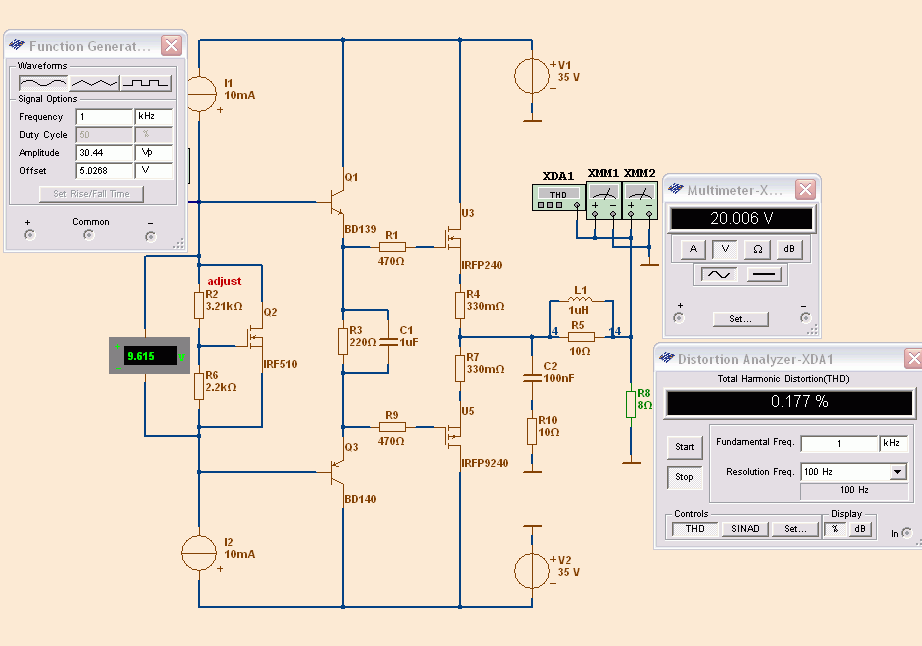Select V1 35 V voltage source
Viewport: 922px width, 646px height.
[x=532, y=76]
